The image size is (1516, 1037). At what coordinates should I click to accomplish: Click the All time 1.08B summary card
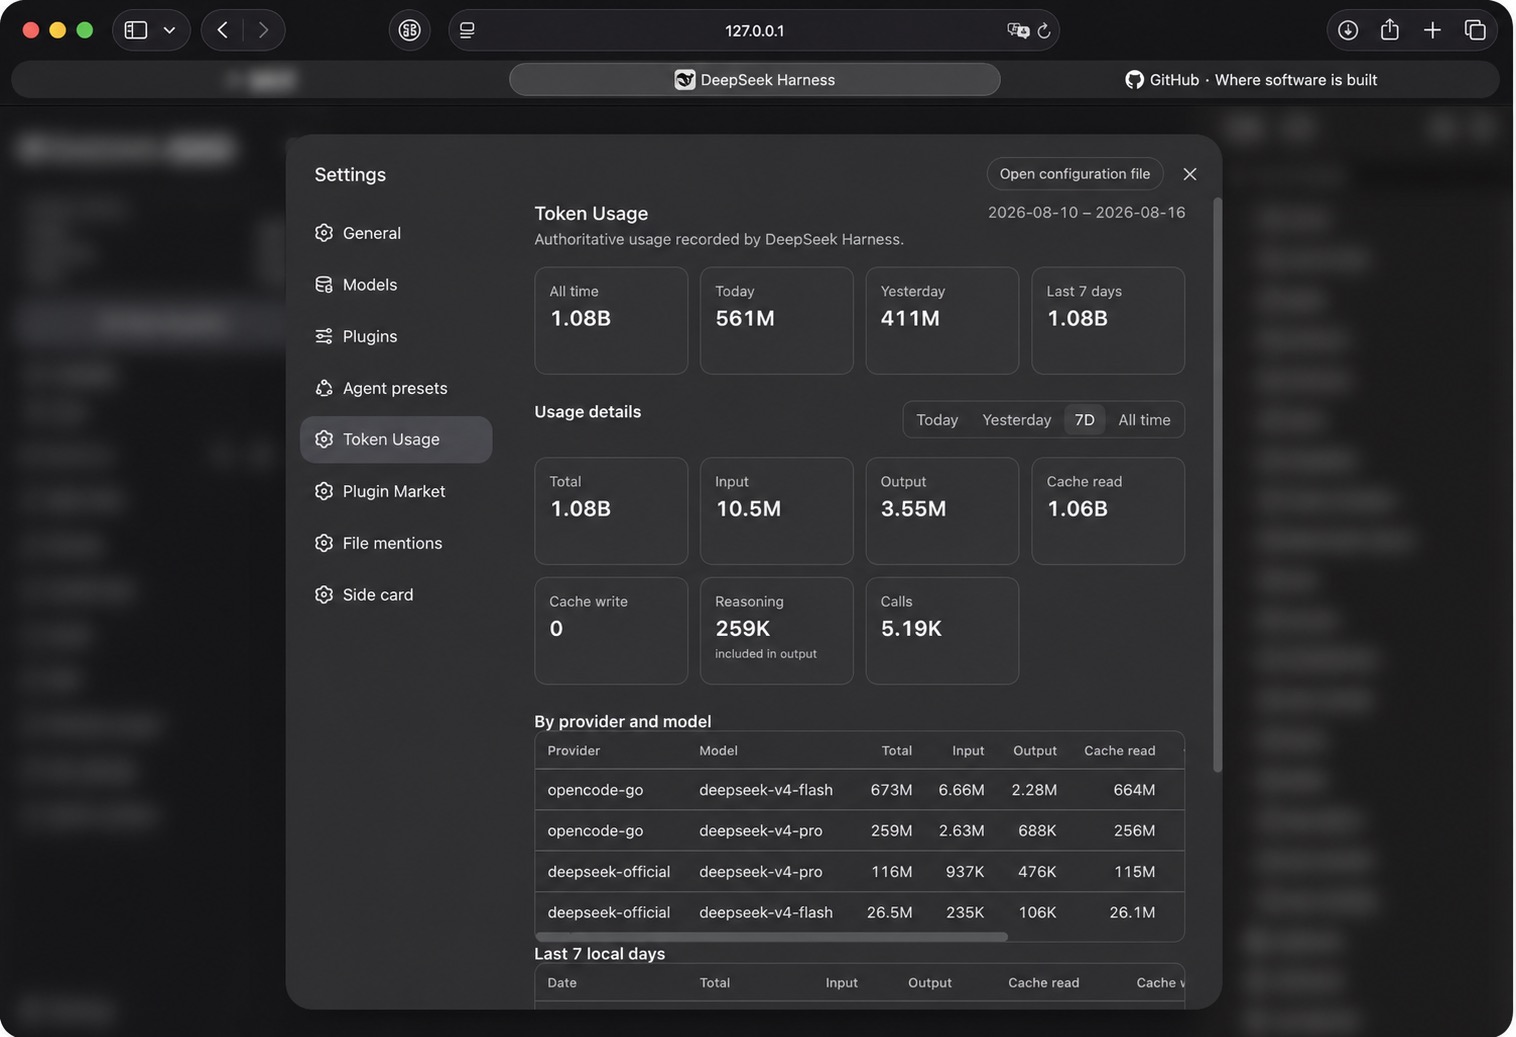[611, 320]
